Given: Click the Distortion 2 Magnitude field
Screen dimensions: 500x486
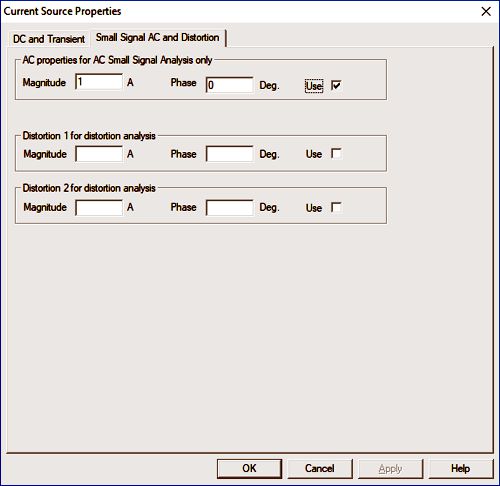Looking at the screenshot, I should click(x=99, y=207).
